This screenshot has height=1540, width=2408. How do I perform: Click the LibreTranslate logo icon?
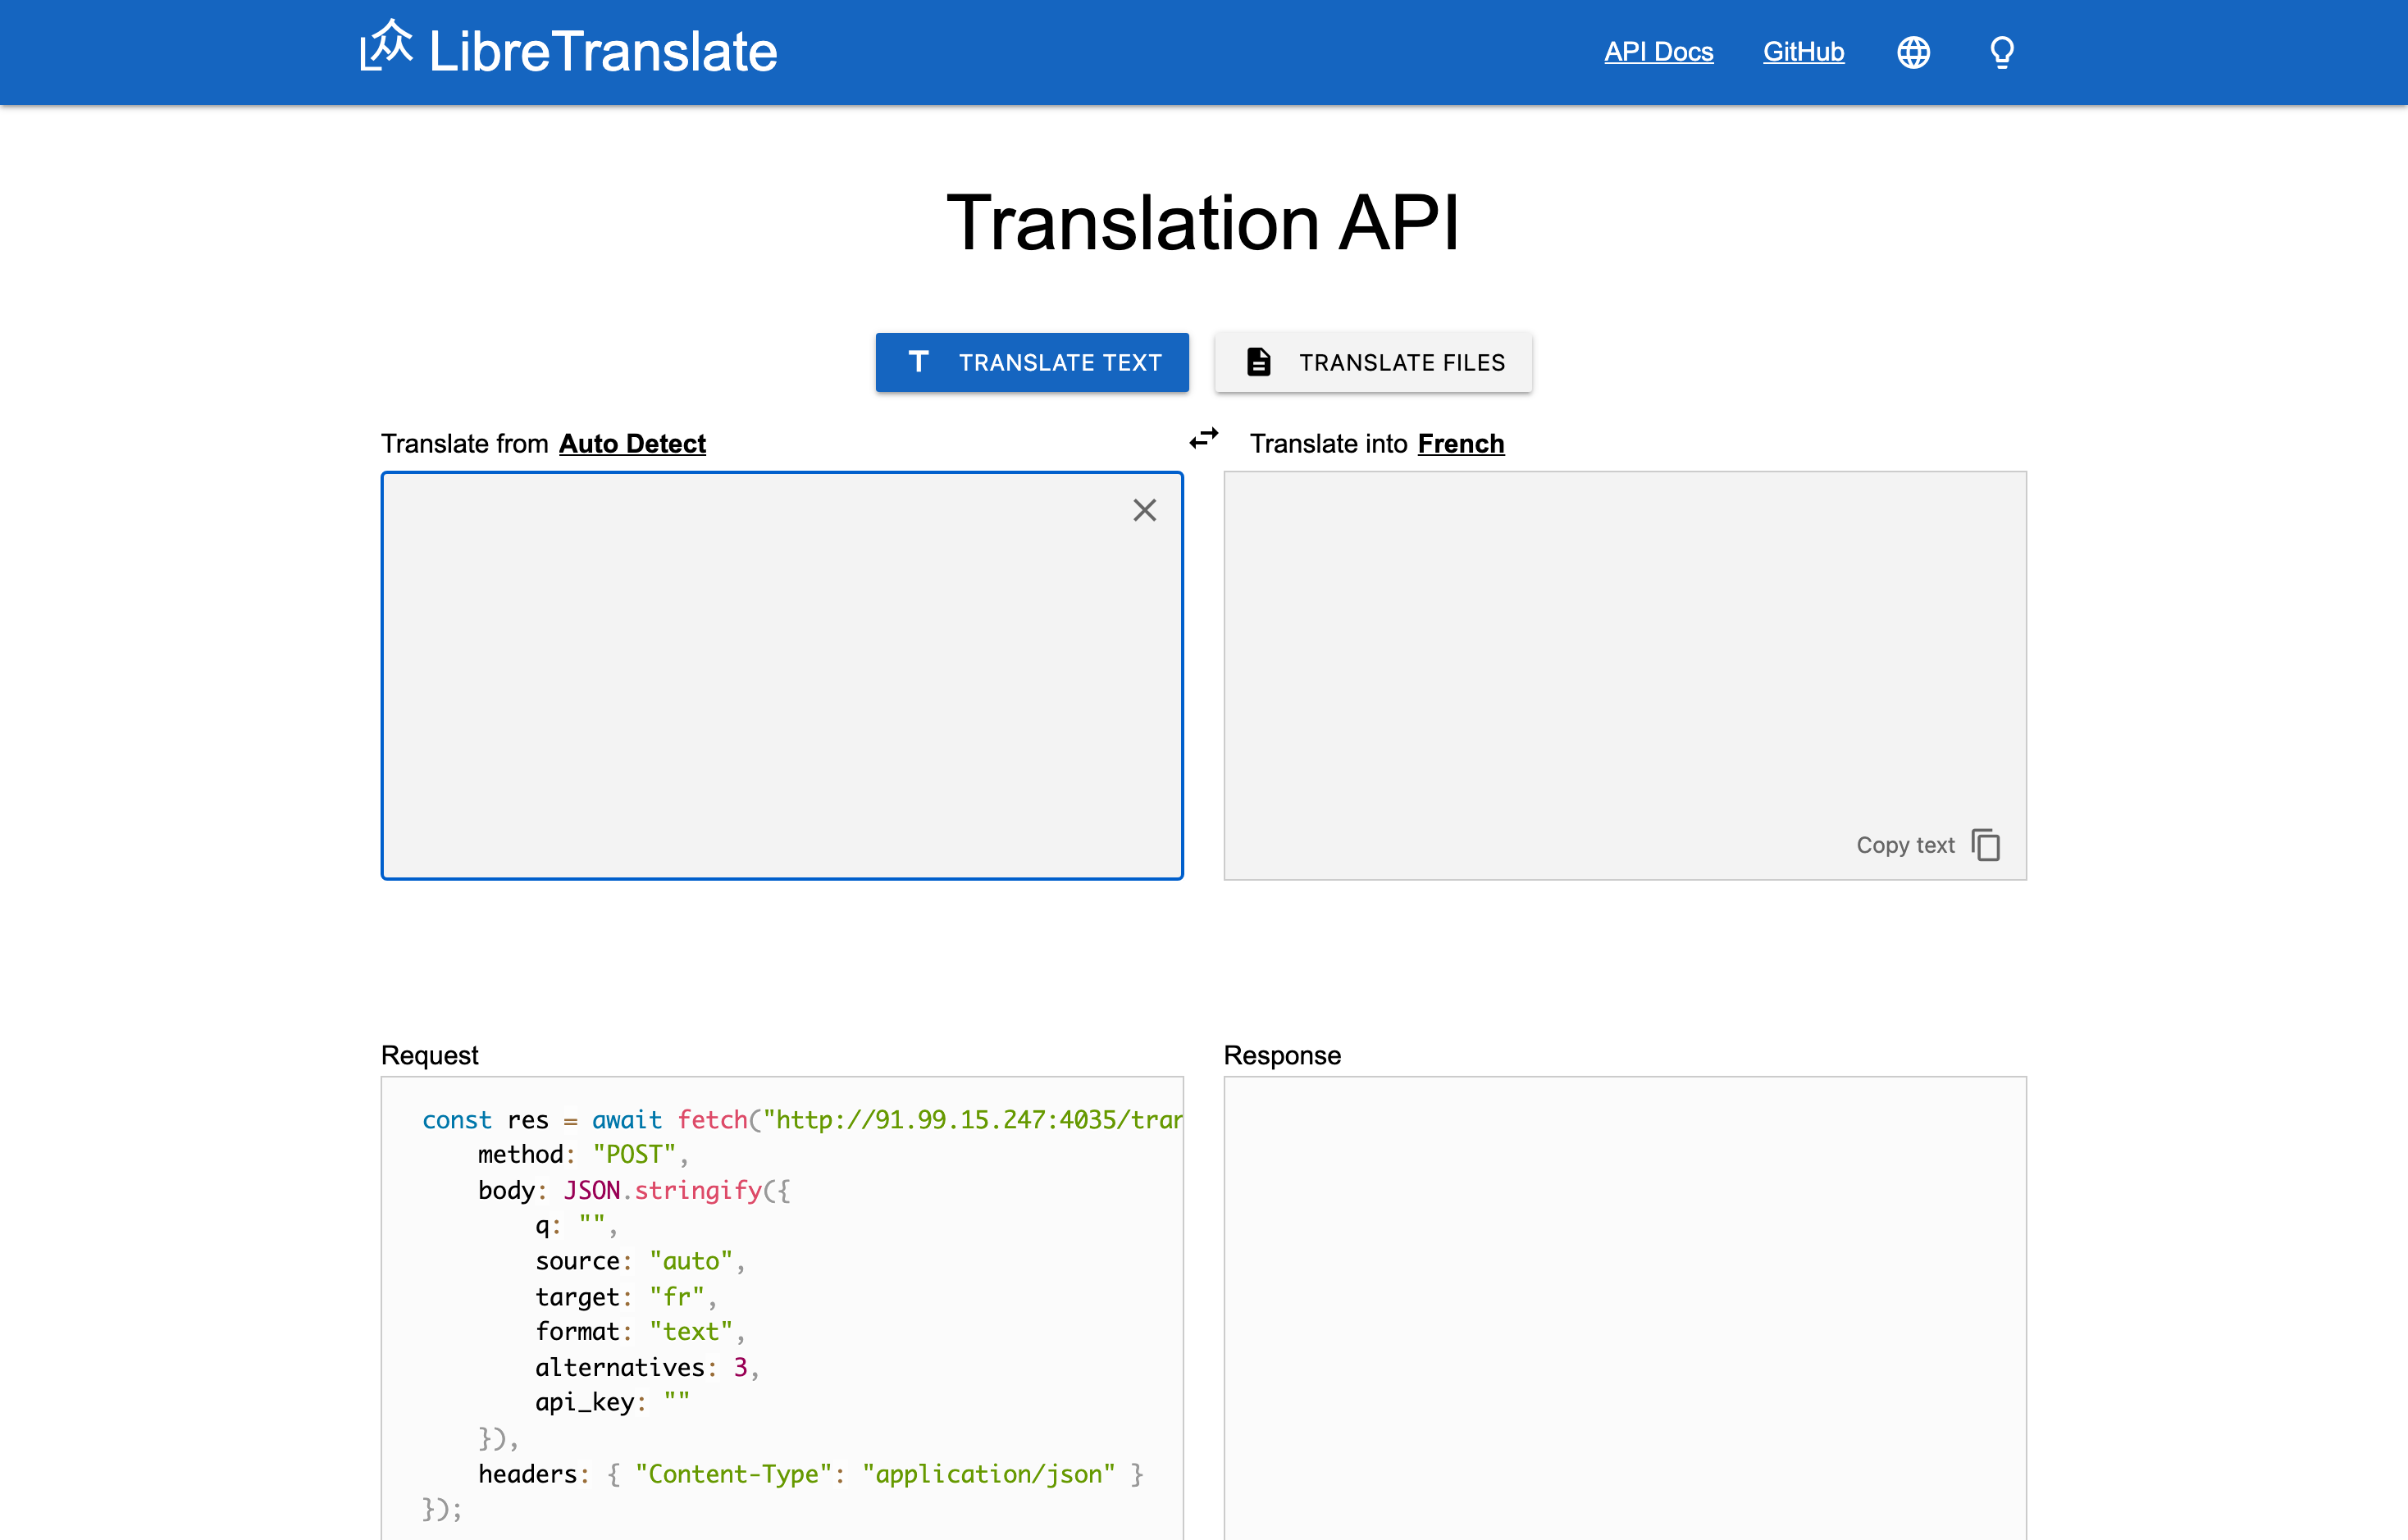386,46
